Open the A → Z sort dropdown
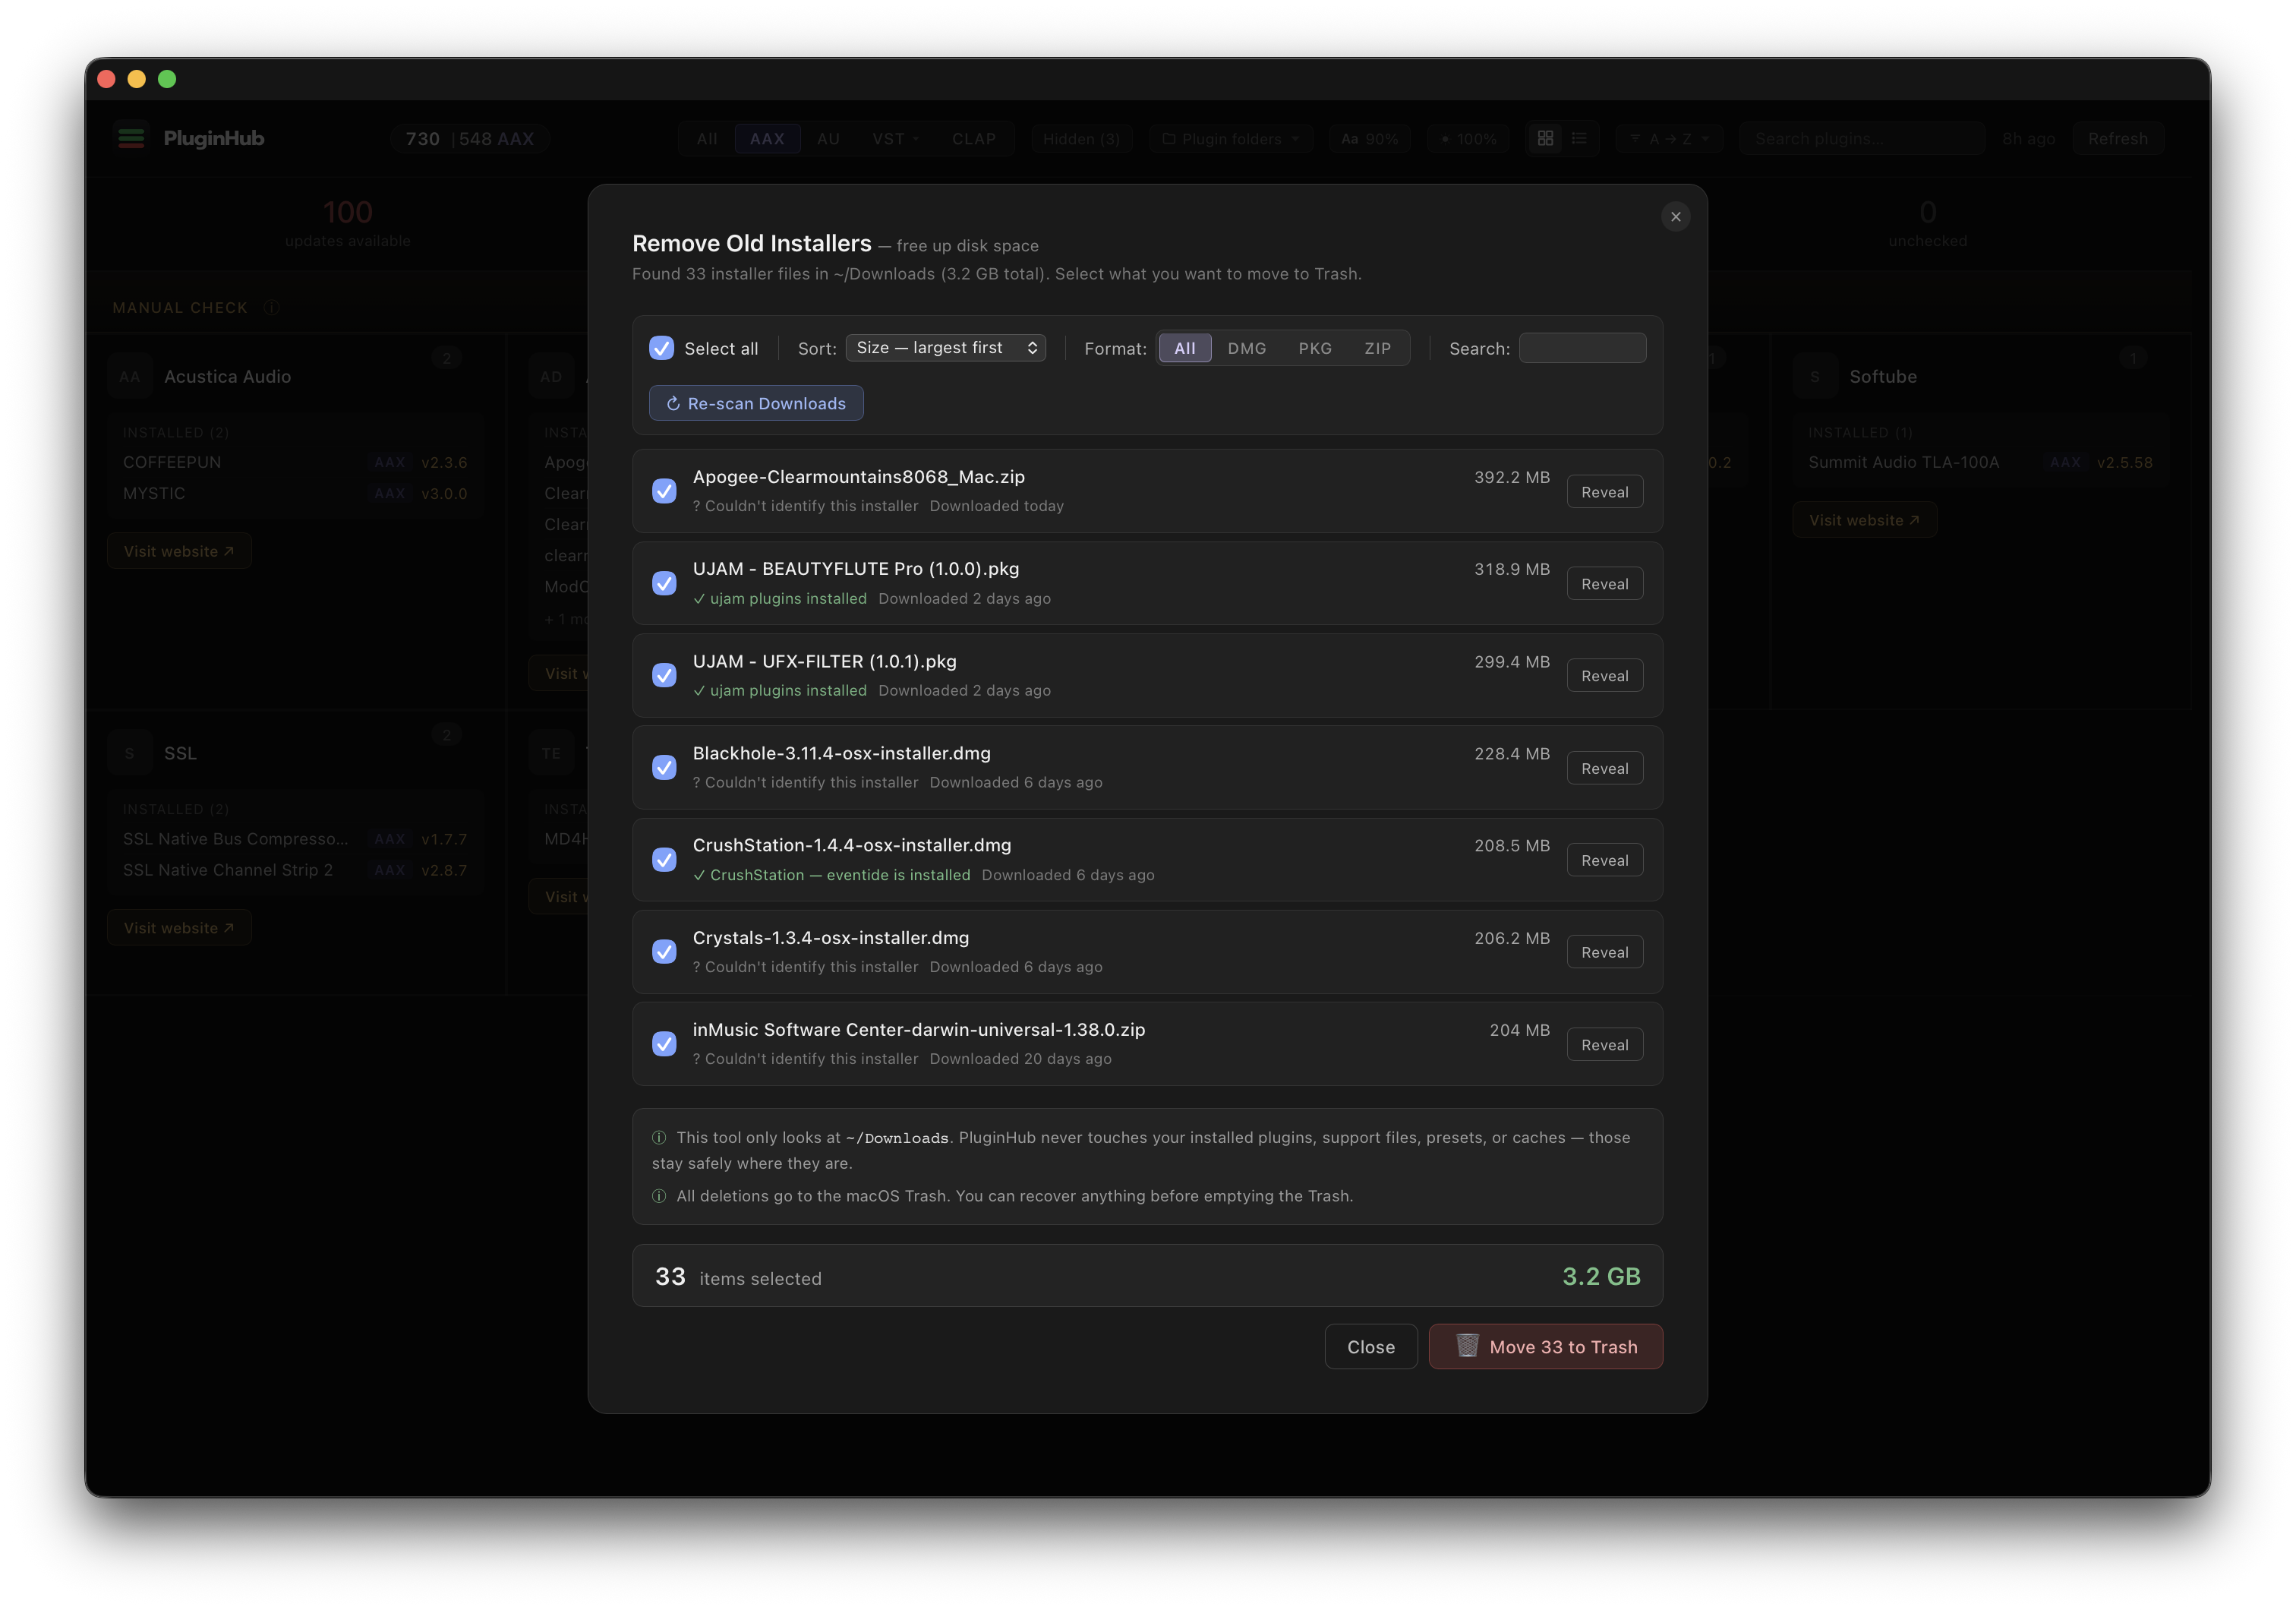 pyautogui.click(x=1669, y=139)
